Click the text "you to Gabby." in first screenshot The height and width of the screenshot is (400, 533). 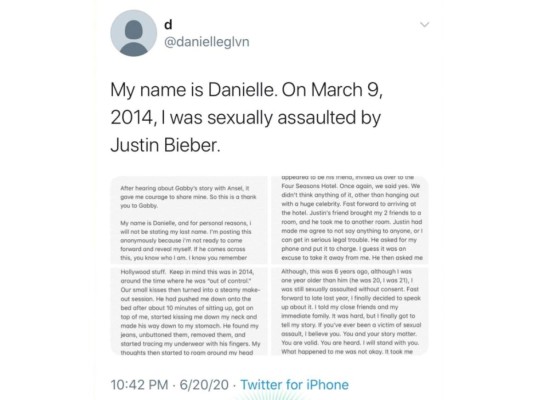(139, 206)
